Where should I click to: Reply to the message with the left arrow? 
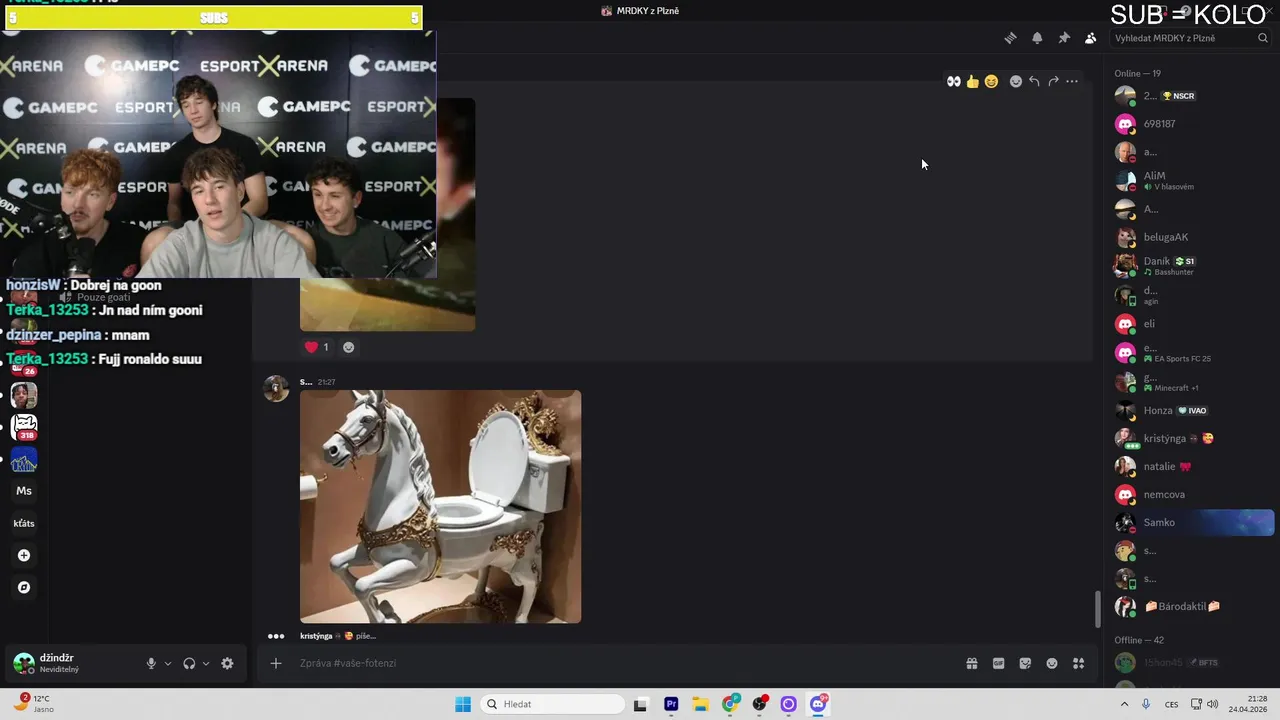pos(1034,81)
